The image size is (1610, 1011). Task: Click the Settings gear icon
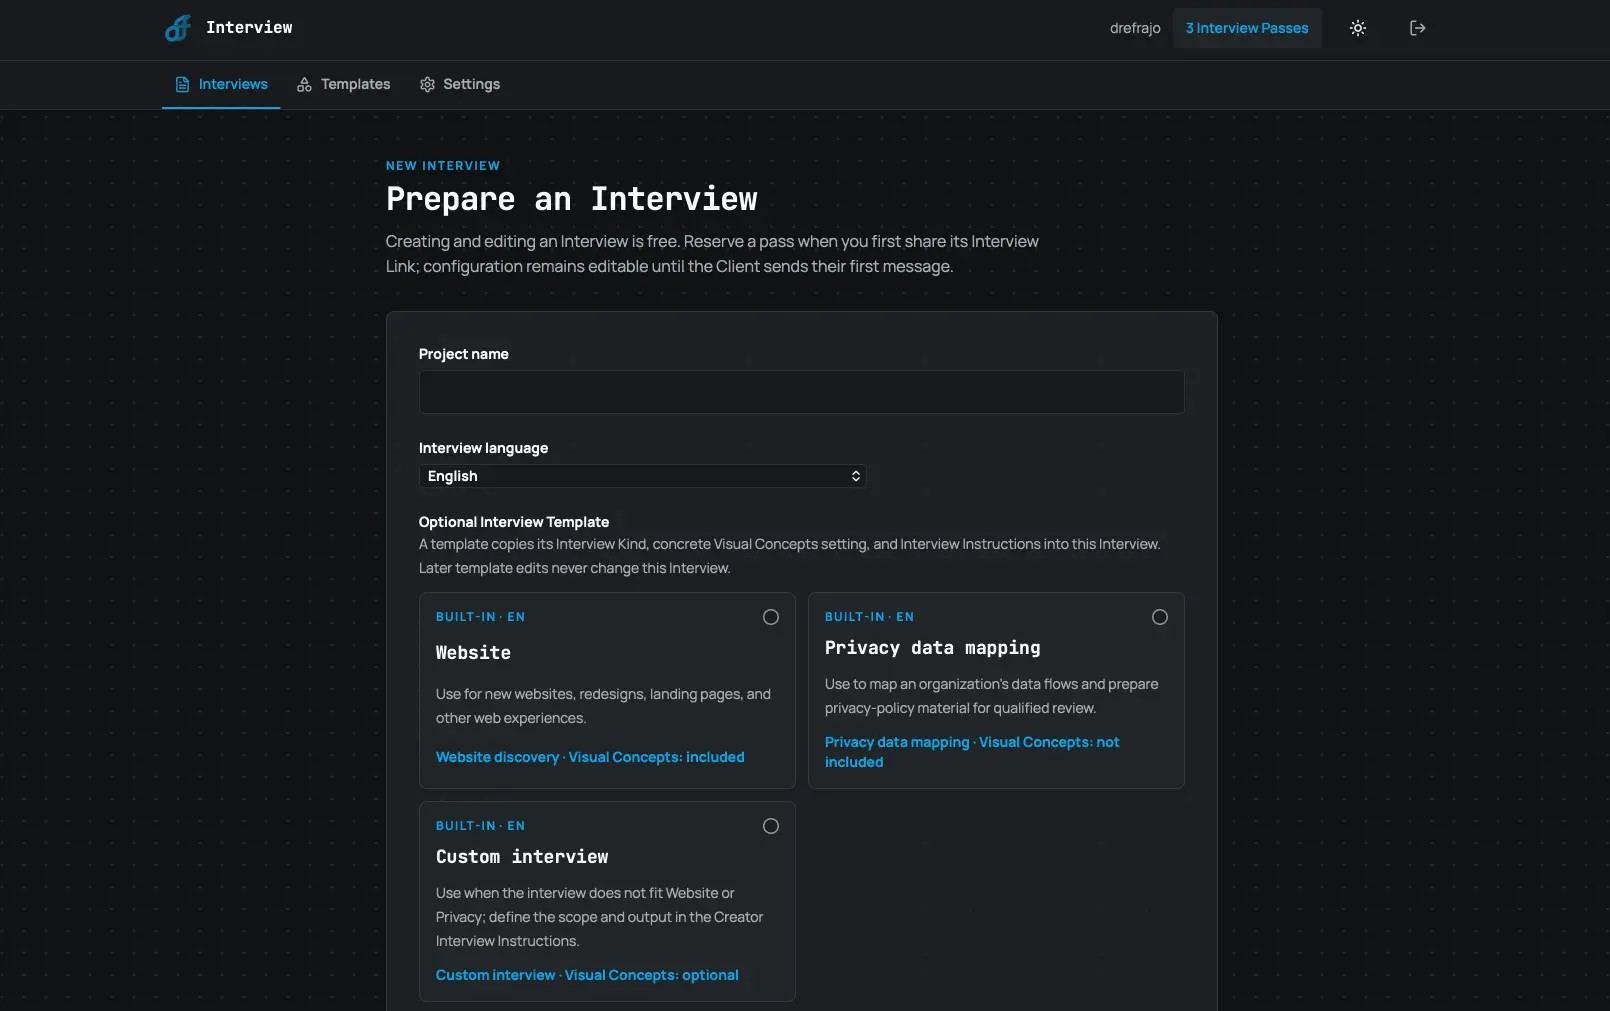coord(427,85)
